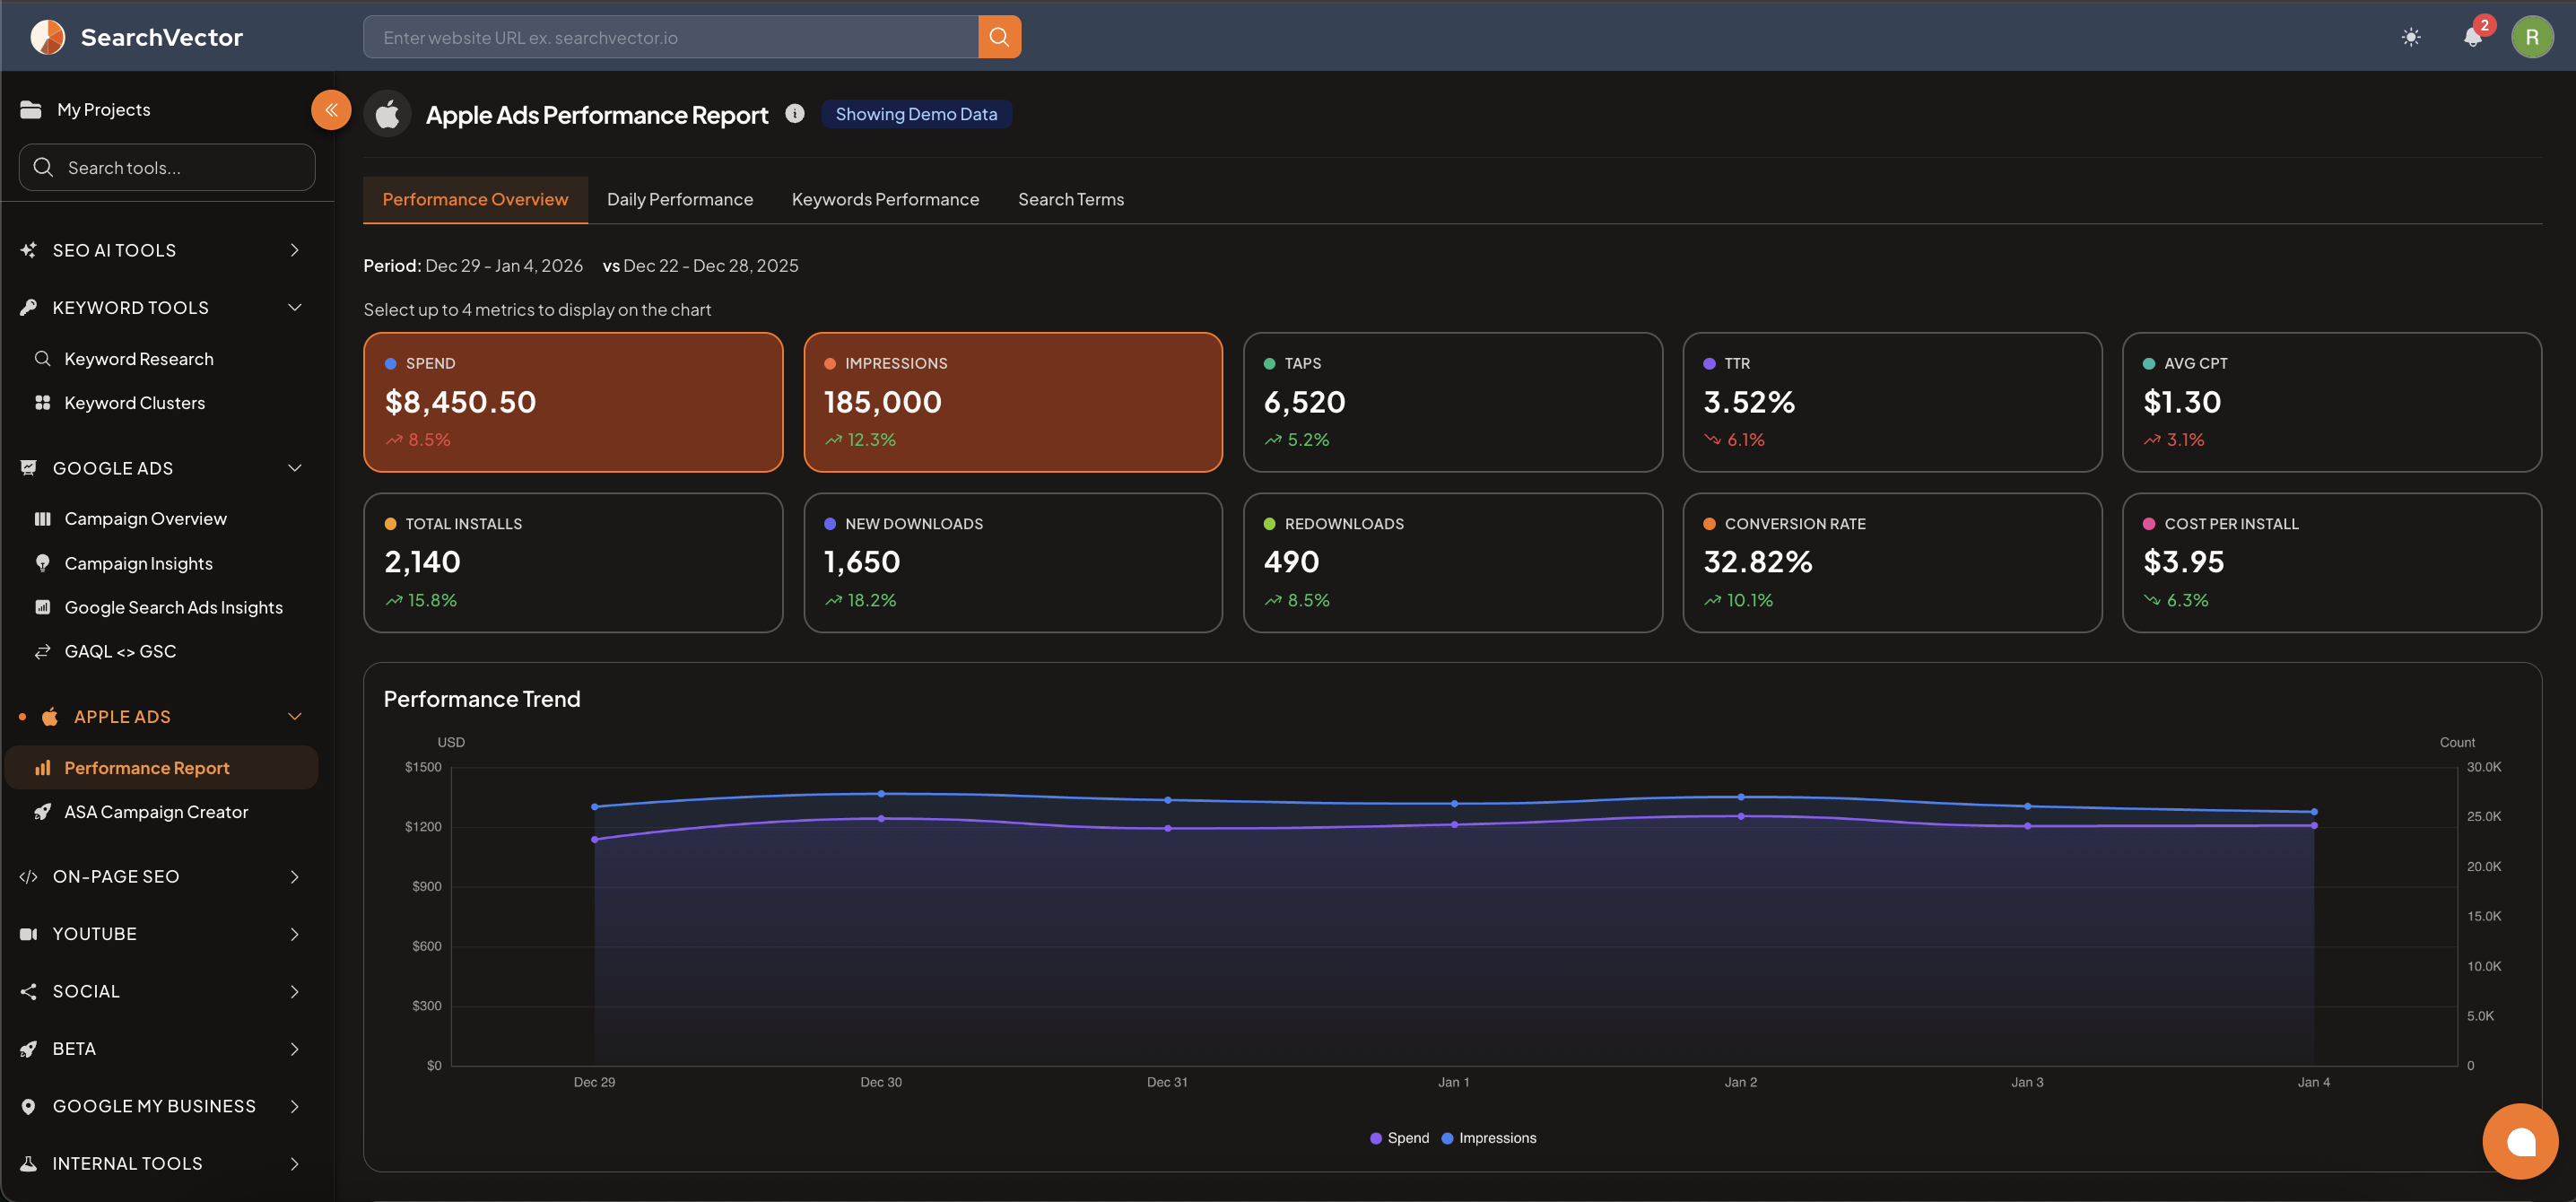Expand the Beta chevron
Image resolution: width=2576 pixels, height=1202 pixels.
[294, 1049]
